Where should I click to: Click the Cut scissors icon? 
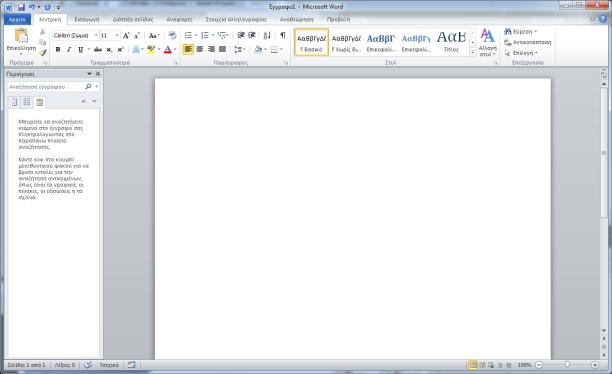(42, 32)
